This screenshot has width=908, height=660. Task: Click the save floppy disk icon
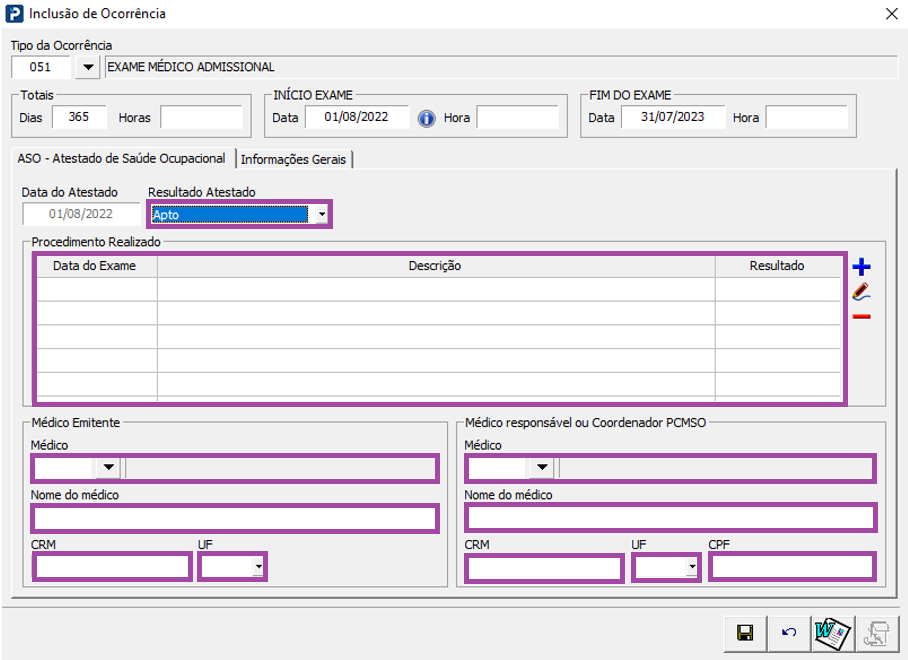[744, 633]
